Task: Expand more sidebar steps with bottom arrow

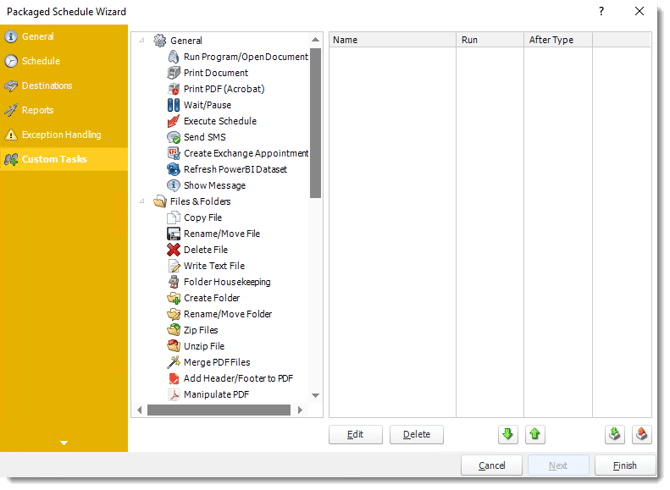Action: (64, 443)
